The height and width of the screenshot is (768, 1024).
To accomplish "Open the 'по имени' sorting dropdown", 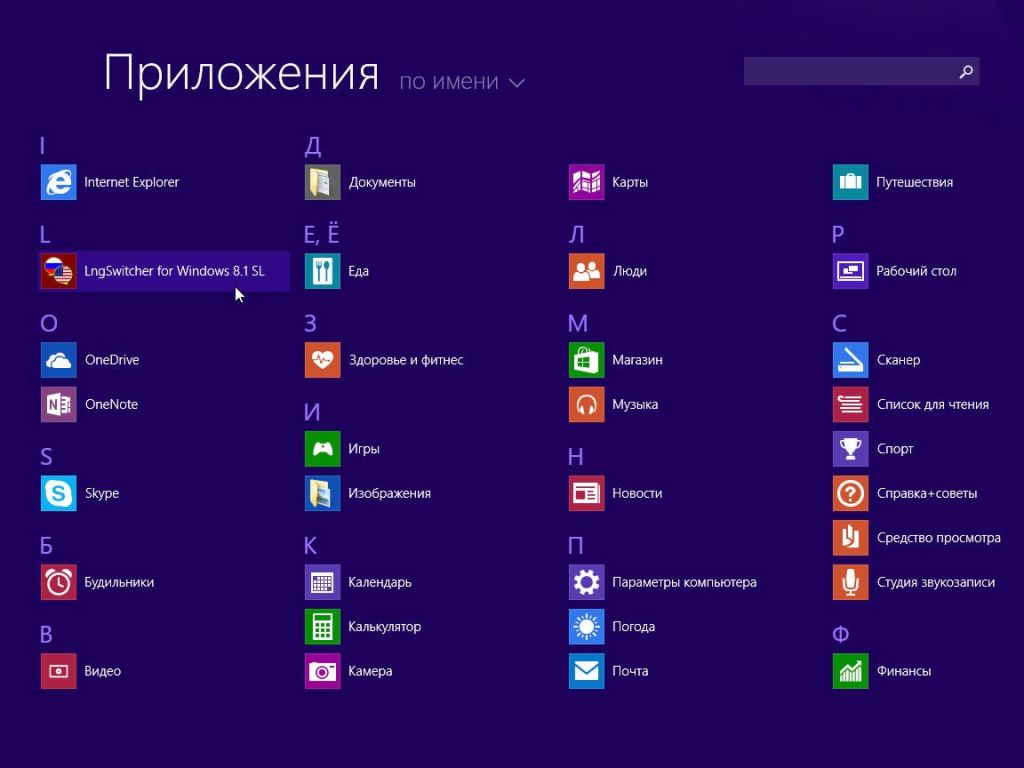I will (x=462, y=82).
